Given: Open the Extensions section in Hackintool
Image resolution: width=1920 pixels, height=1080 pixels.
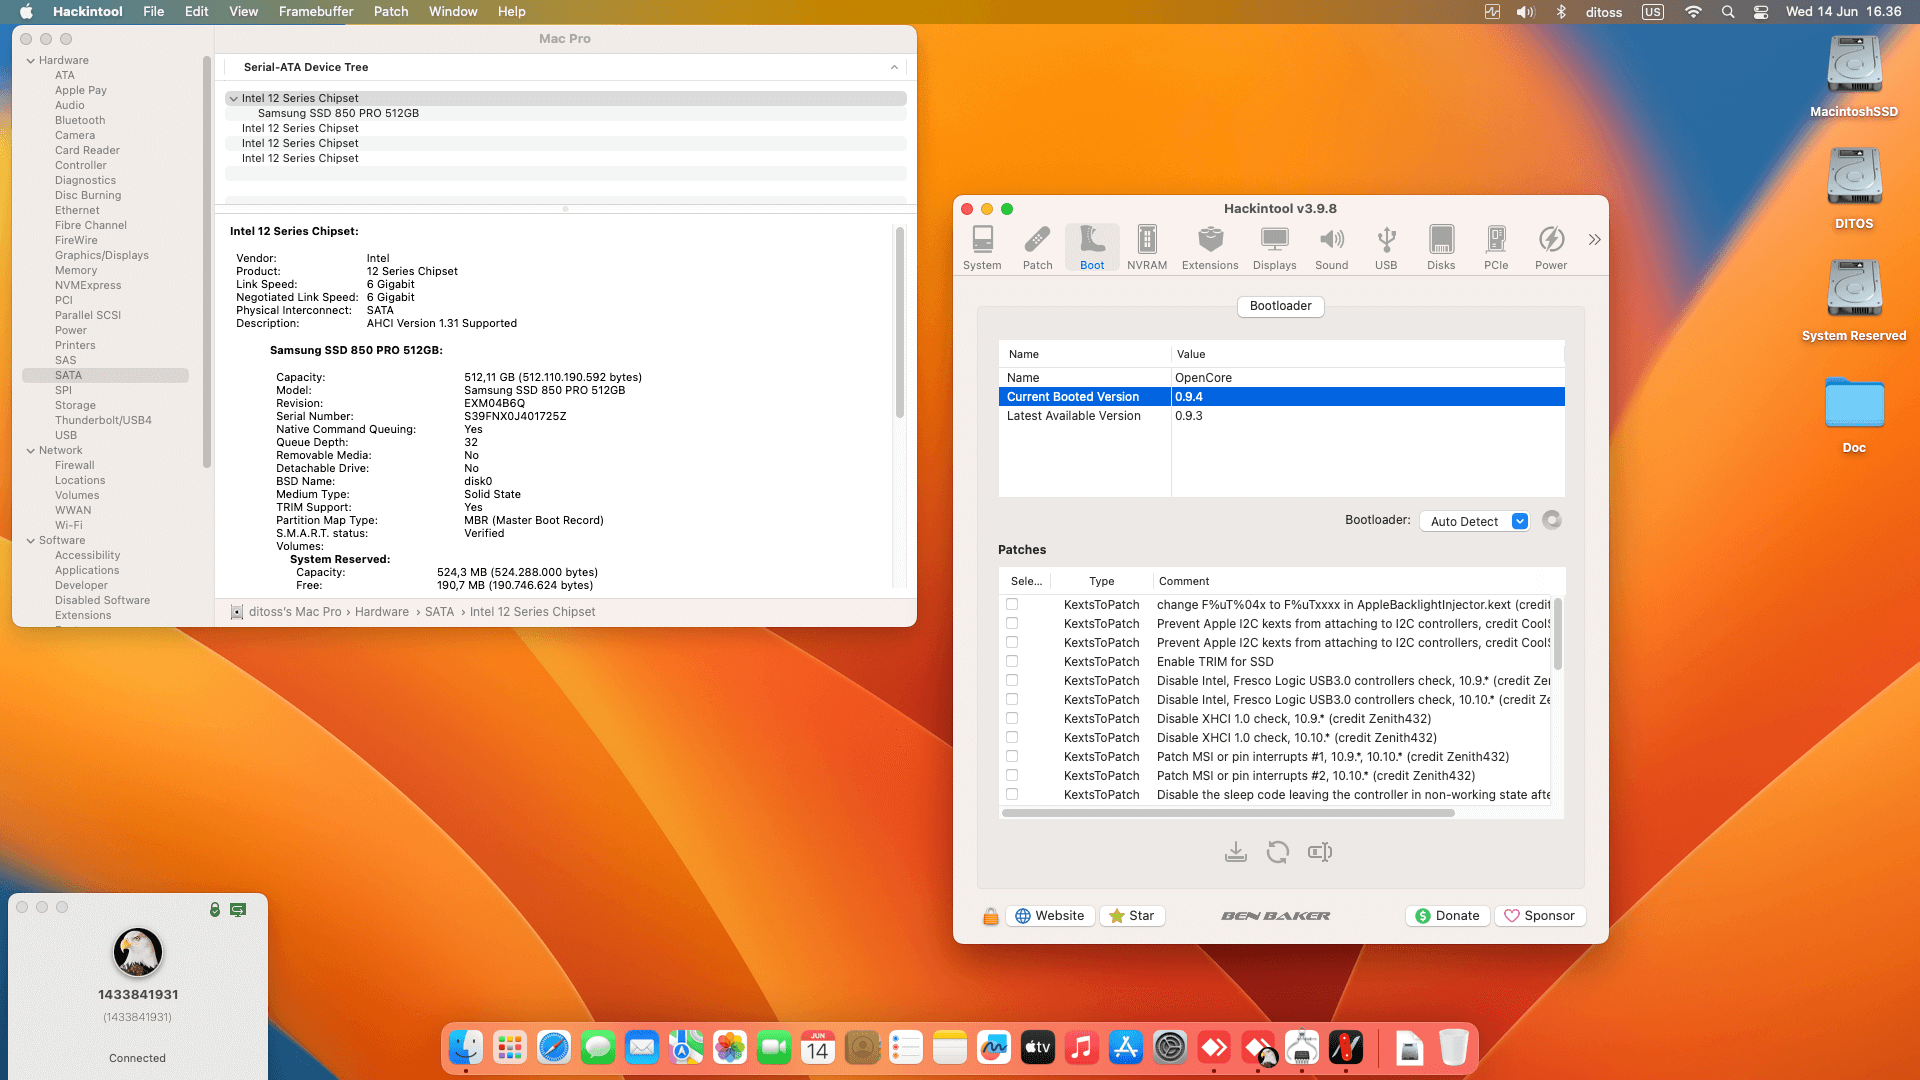Looking at the screenshot, I should [x=1210, y=247].
